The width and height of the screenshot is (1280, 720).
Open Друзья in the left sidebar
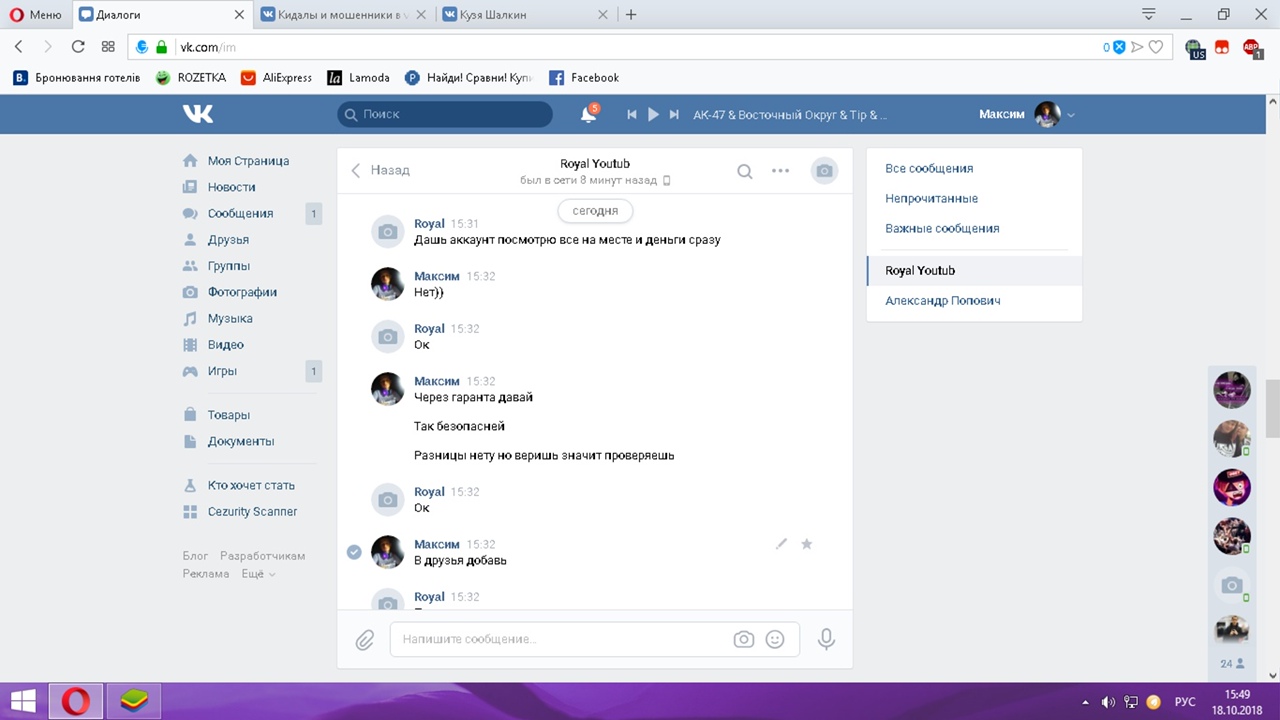coord(228,240)
